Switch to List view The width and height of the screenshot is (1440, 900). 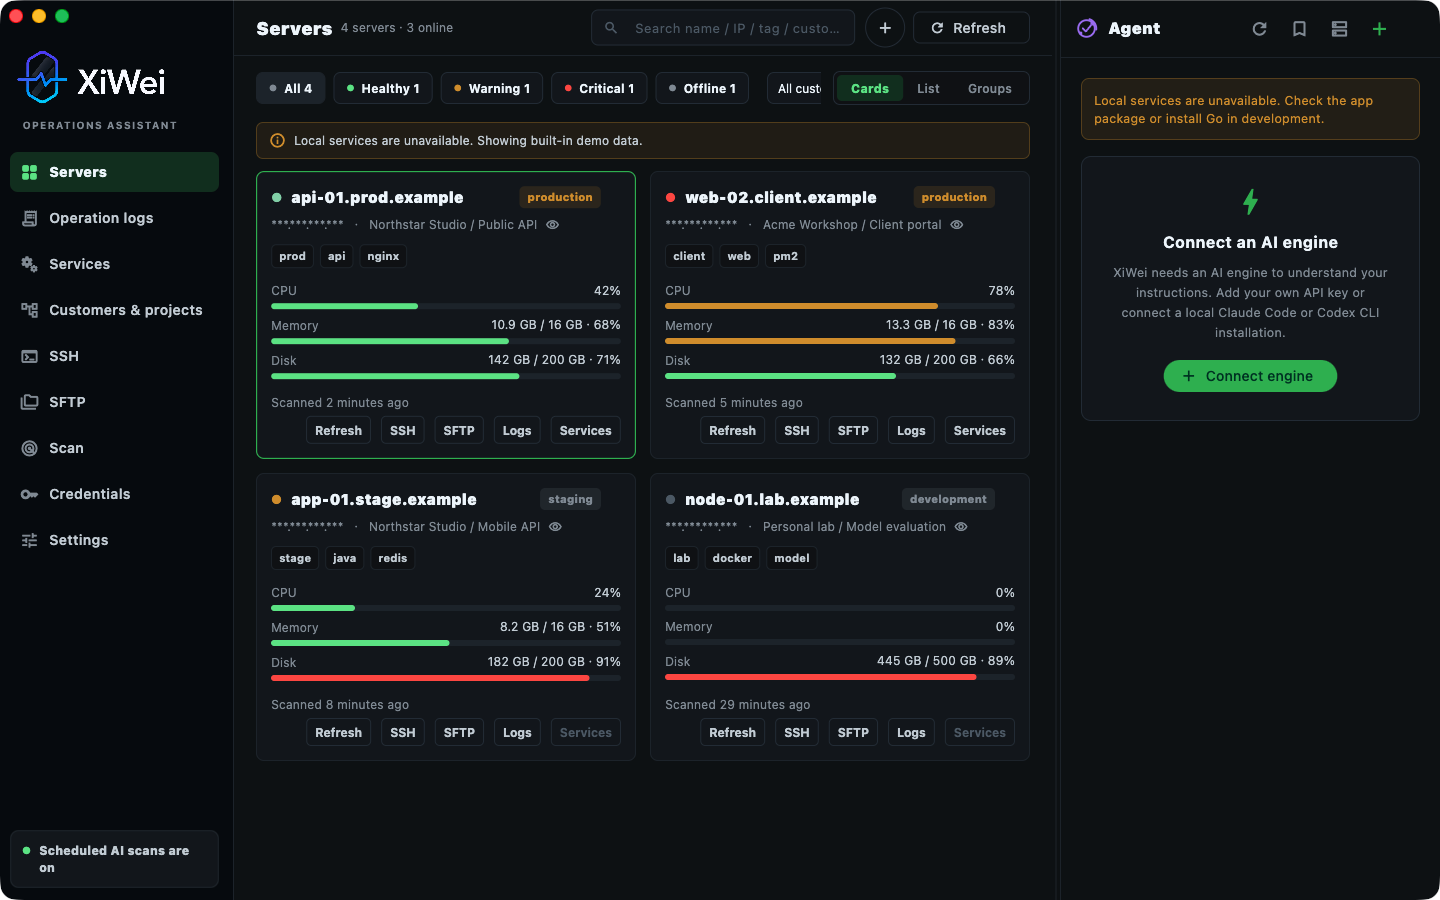928,88
